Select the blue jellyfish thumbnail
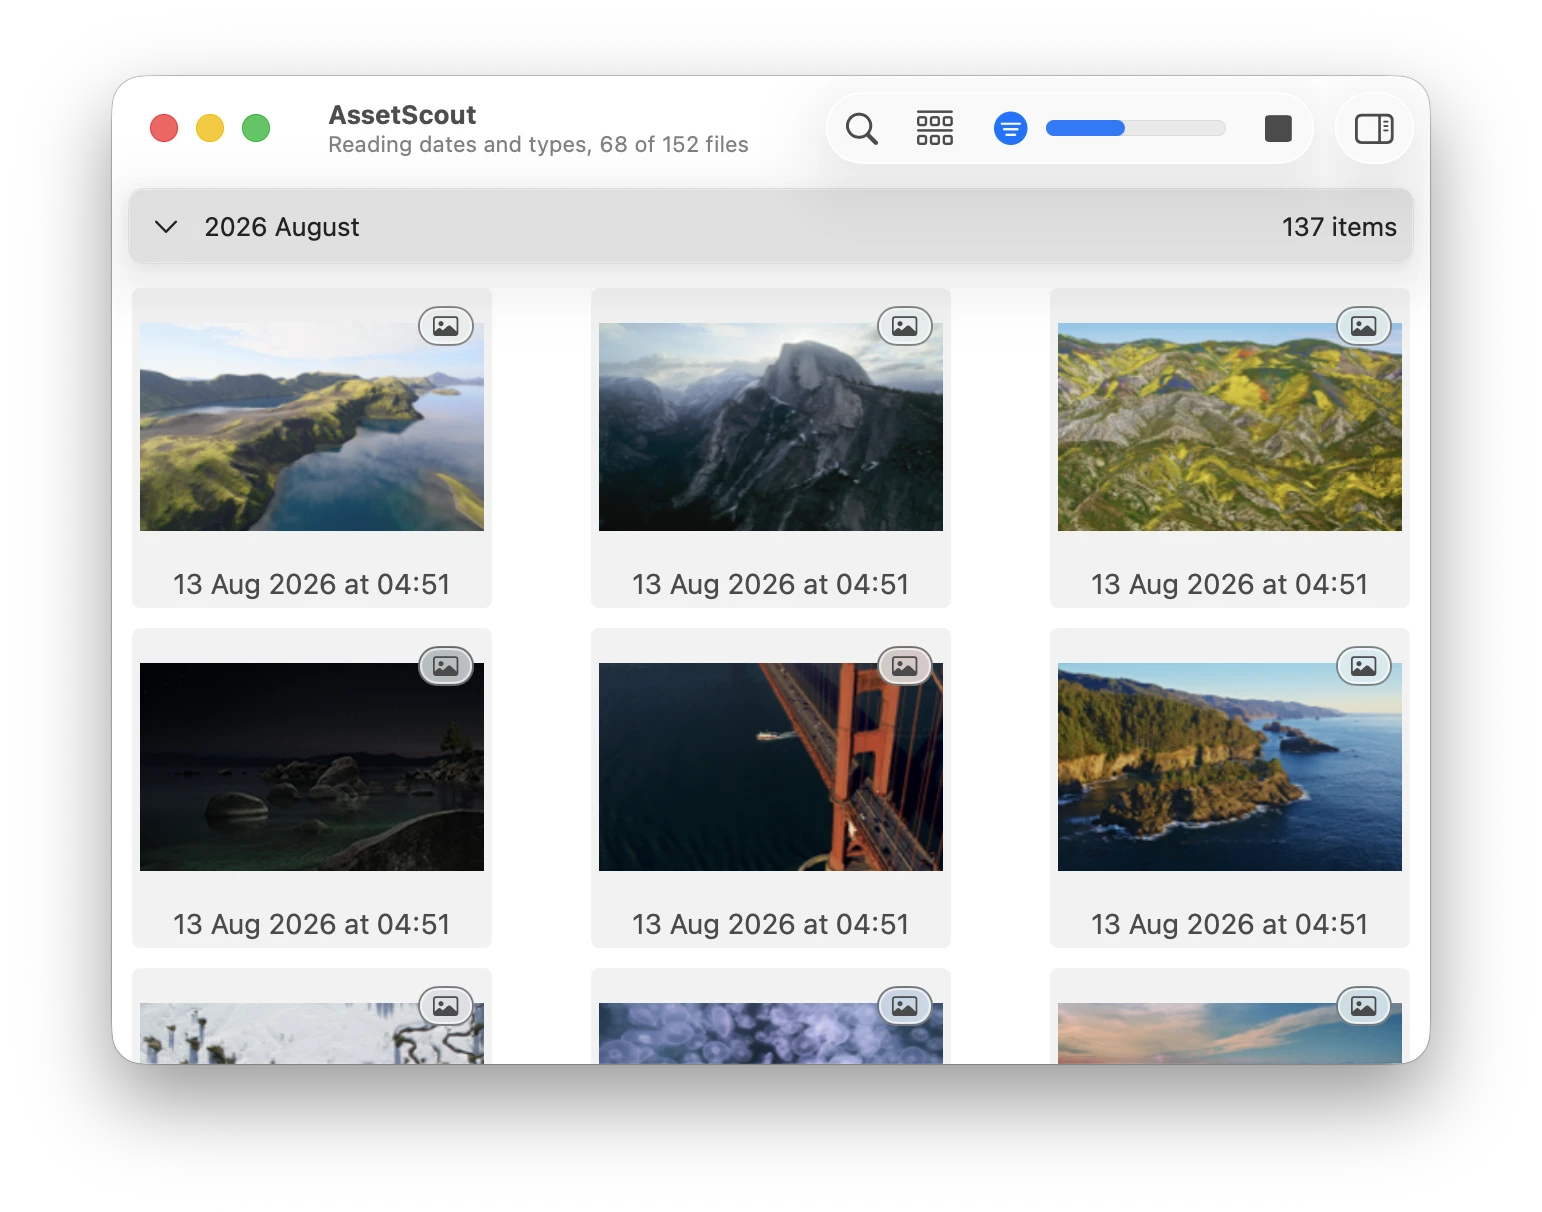The height and width of the screenshot is (1212, 1542). pos(771,1033)
